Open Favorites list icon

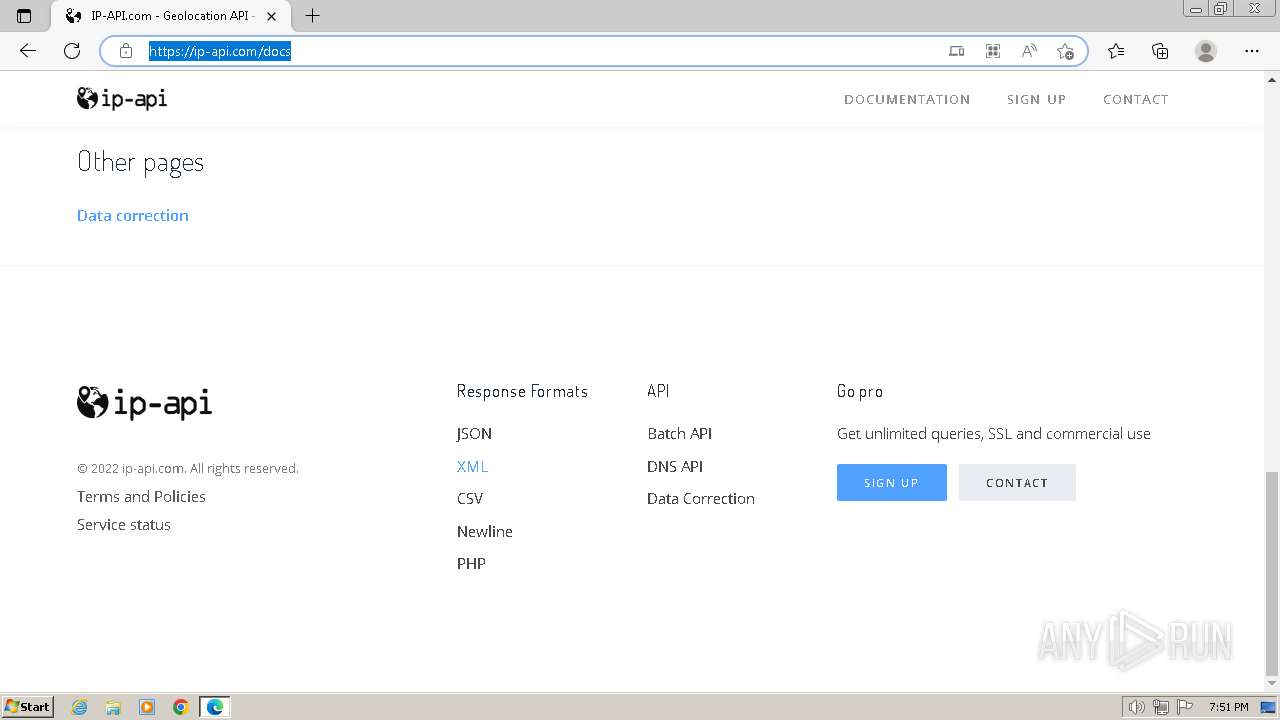pyautogui.click(x=1116, y=51)
